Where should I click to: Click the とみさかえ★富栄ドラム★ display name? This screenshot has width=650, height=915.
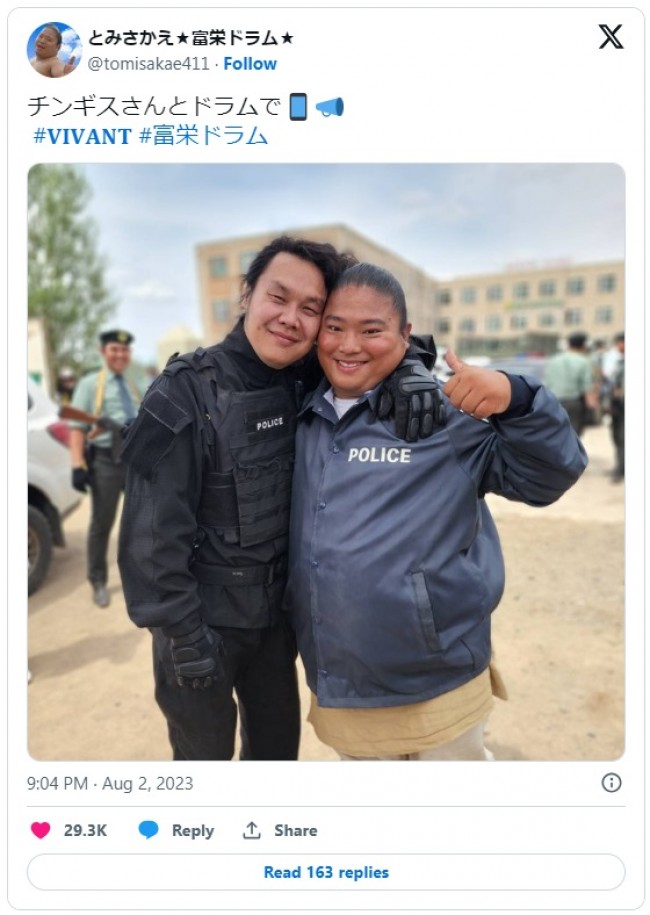(x=190, y=39)
